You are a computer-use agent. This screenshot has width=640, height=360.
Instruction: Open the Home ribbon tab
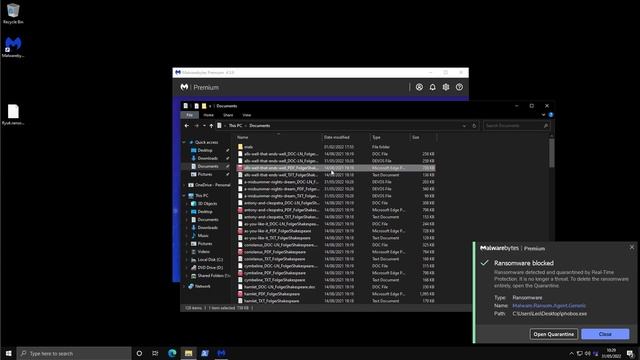[x=208, y=115]
